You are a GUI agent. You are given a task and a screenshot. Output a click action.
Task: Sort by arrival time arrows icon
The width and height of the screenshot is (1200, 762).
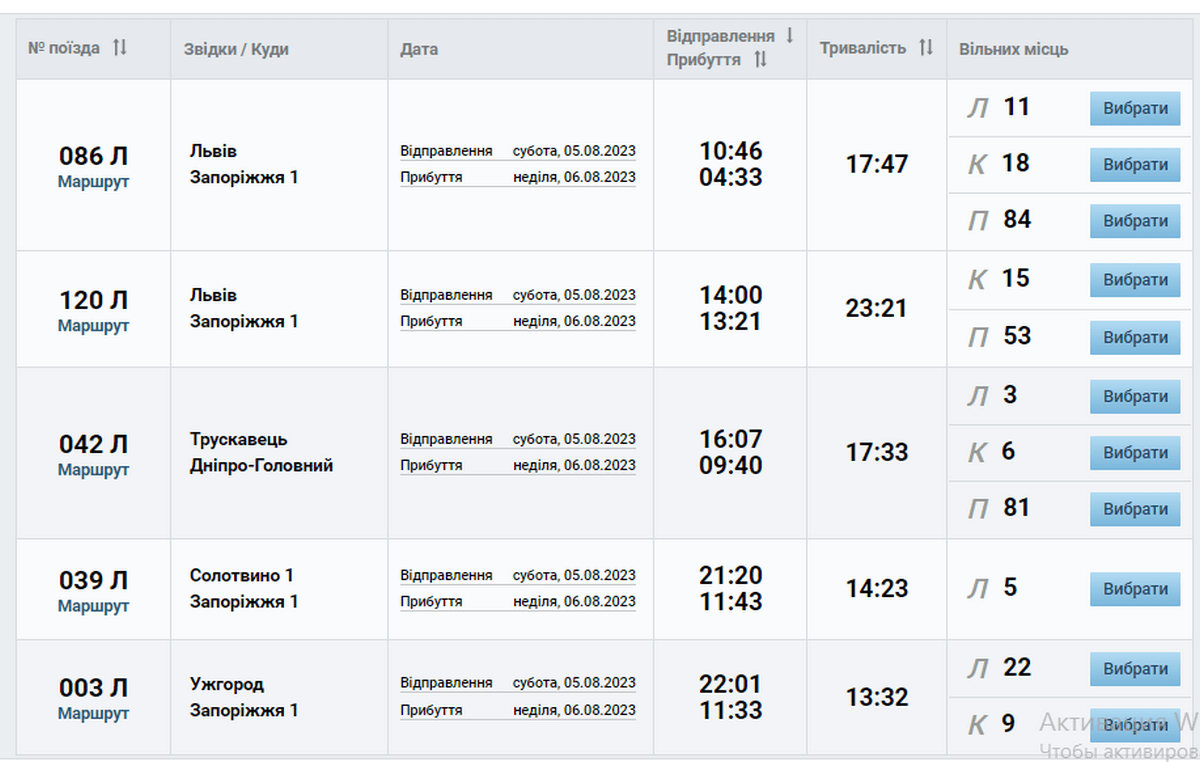(760, 60)
